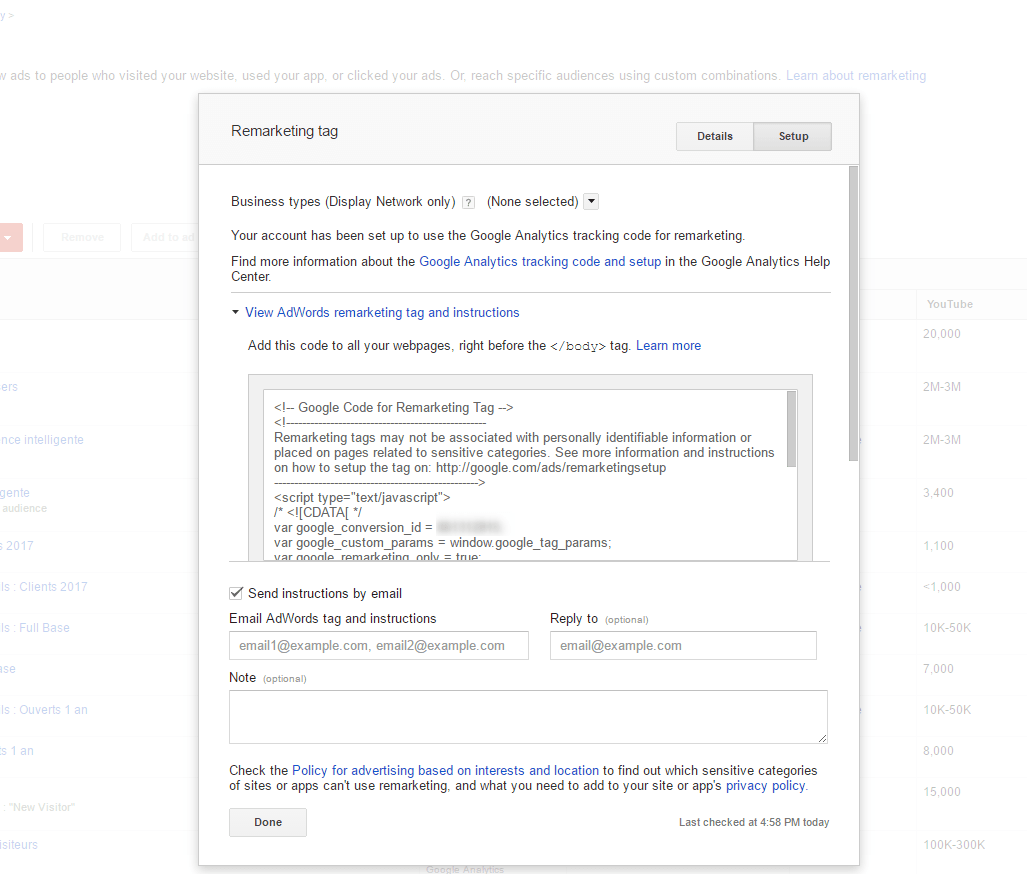Open Learn more link about body tag
The height and width of the screenshot is (874, 1027).
pos(668,345)
